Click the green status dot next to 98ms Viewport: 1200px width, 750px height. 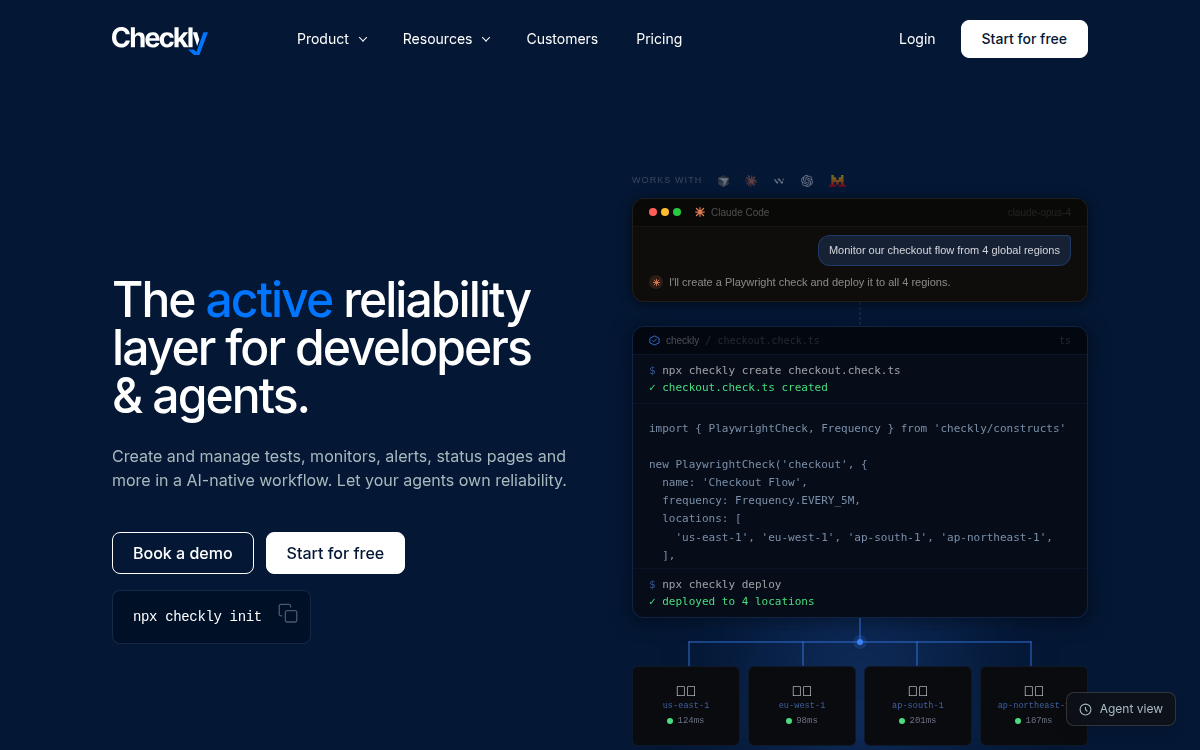pos(789,720)
